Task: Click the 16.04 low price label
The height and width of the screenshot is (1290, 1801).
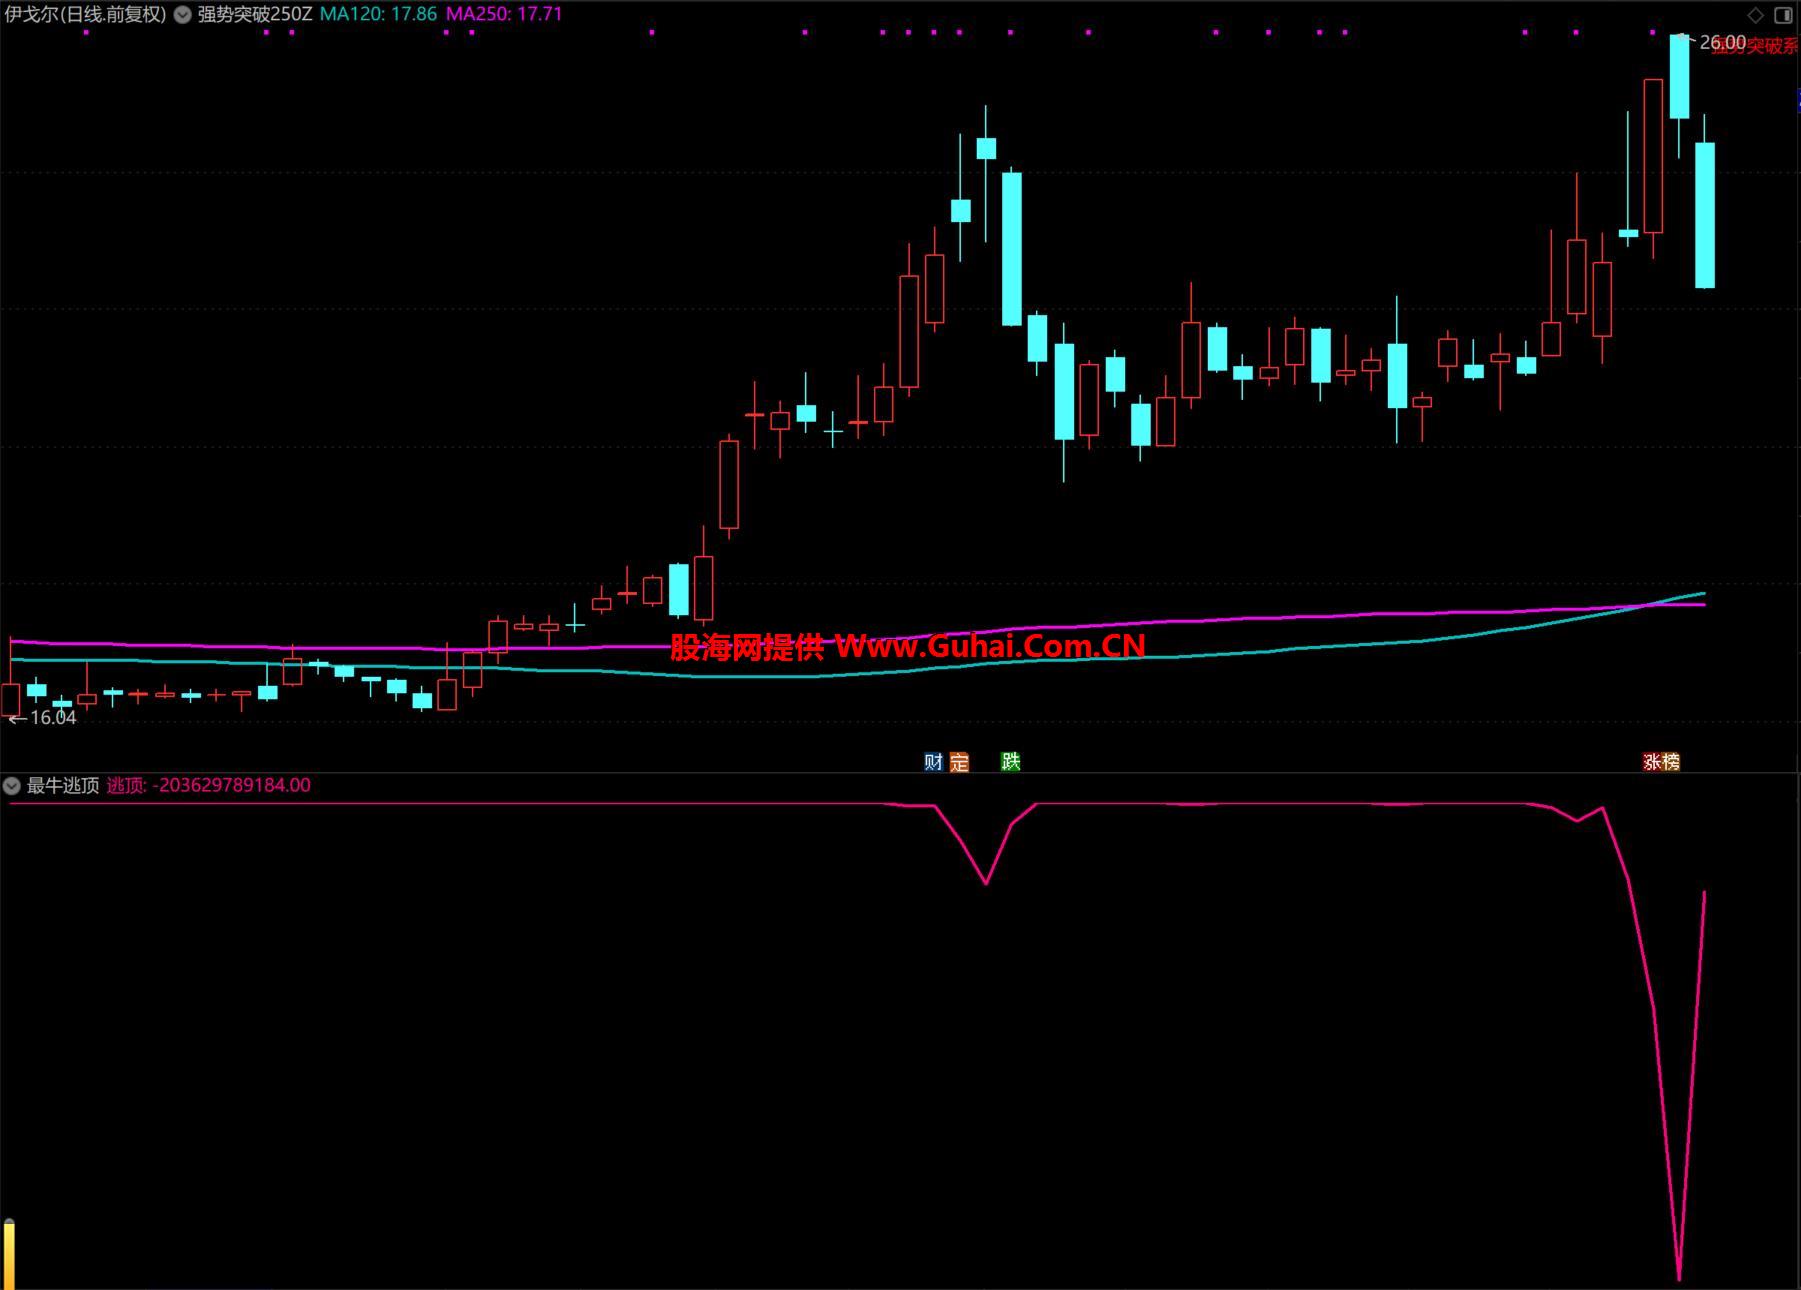Action: point(52,718)
